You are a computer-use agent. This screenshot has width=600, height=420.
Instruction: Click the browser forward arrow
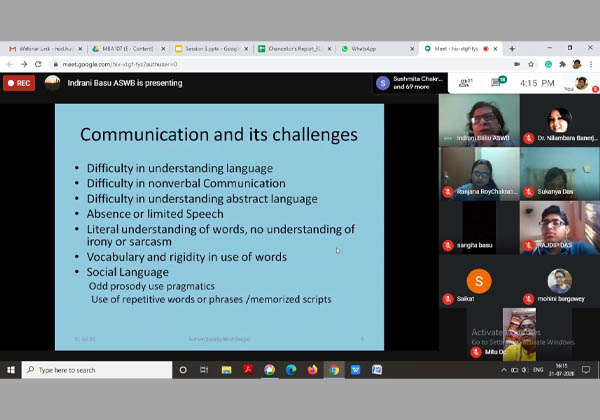[24, 64]
